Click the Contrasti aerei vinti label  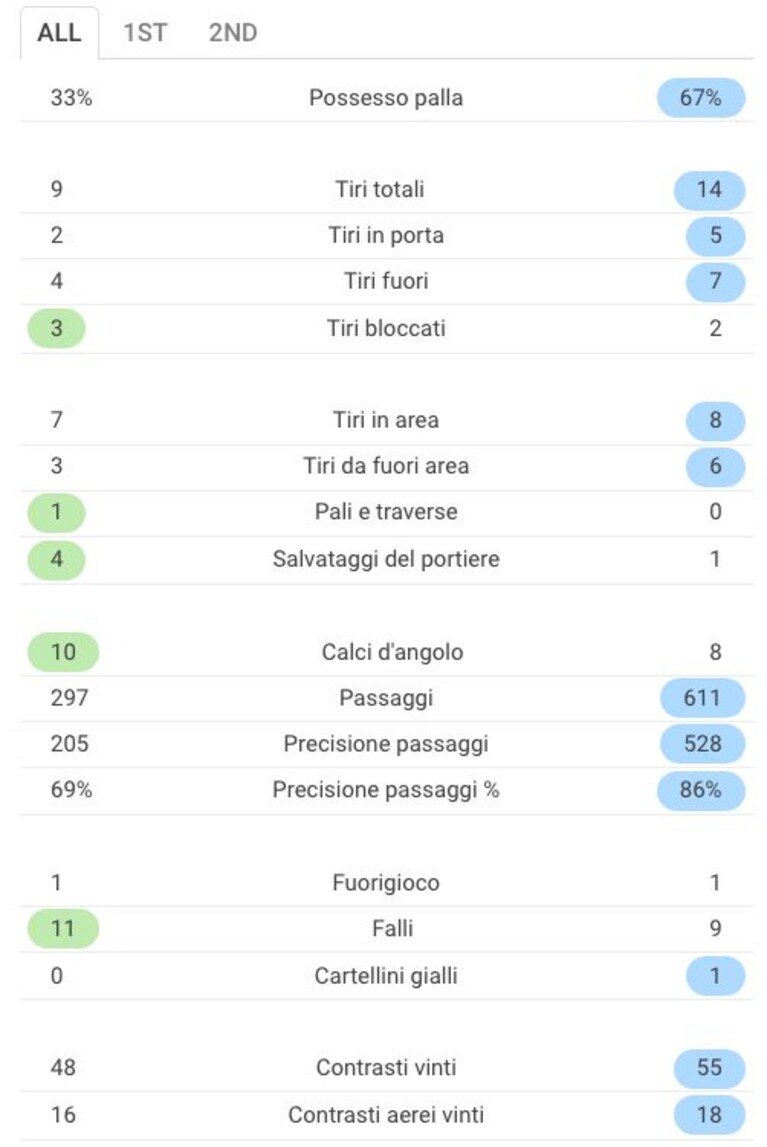coord(386,1115)
